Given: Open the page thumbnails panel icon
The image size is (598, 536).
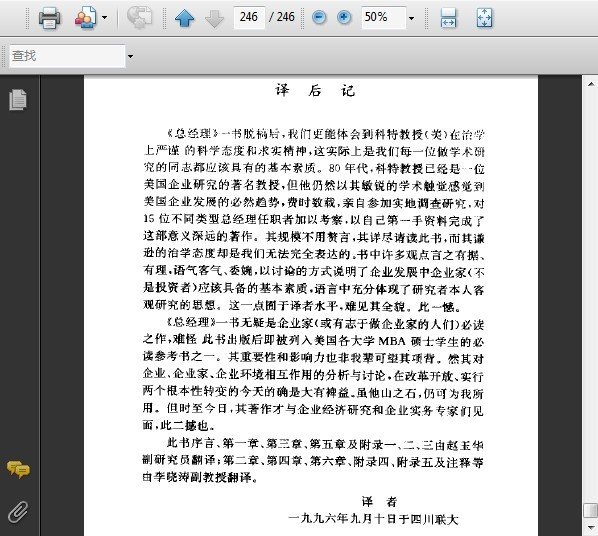Looking at the screenshot, I should (18, 100).
